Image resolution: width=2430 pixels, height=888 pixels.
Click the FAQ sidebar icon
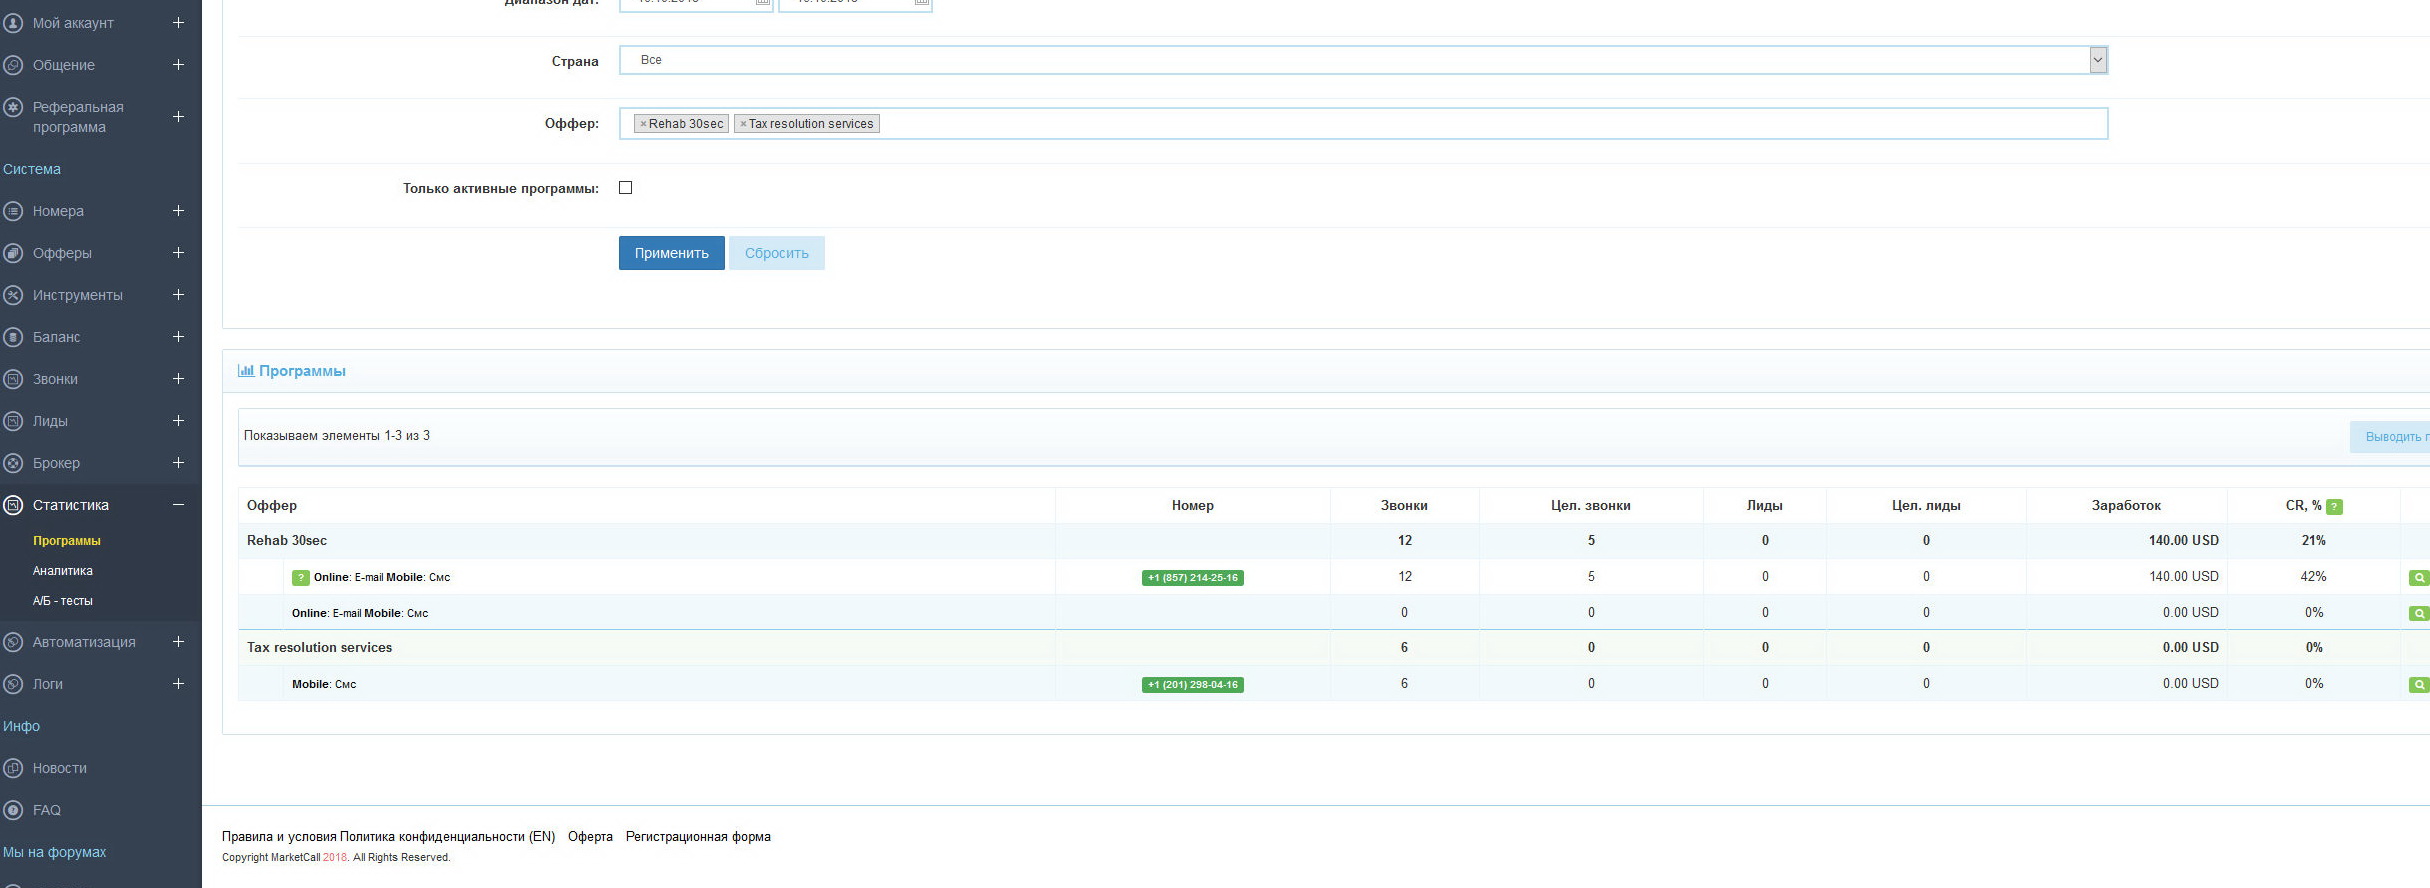[13, 810]
